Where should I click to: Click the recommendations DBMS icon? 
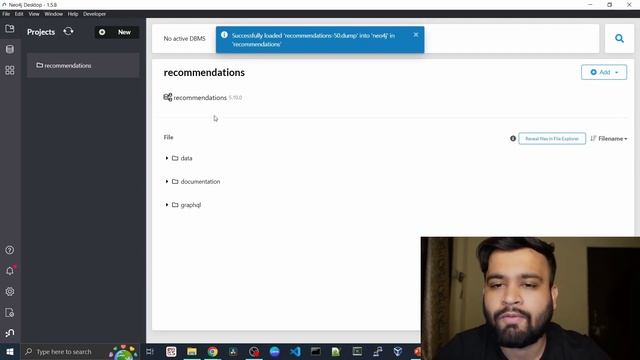tap(167, 97)
